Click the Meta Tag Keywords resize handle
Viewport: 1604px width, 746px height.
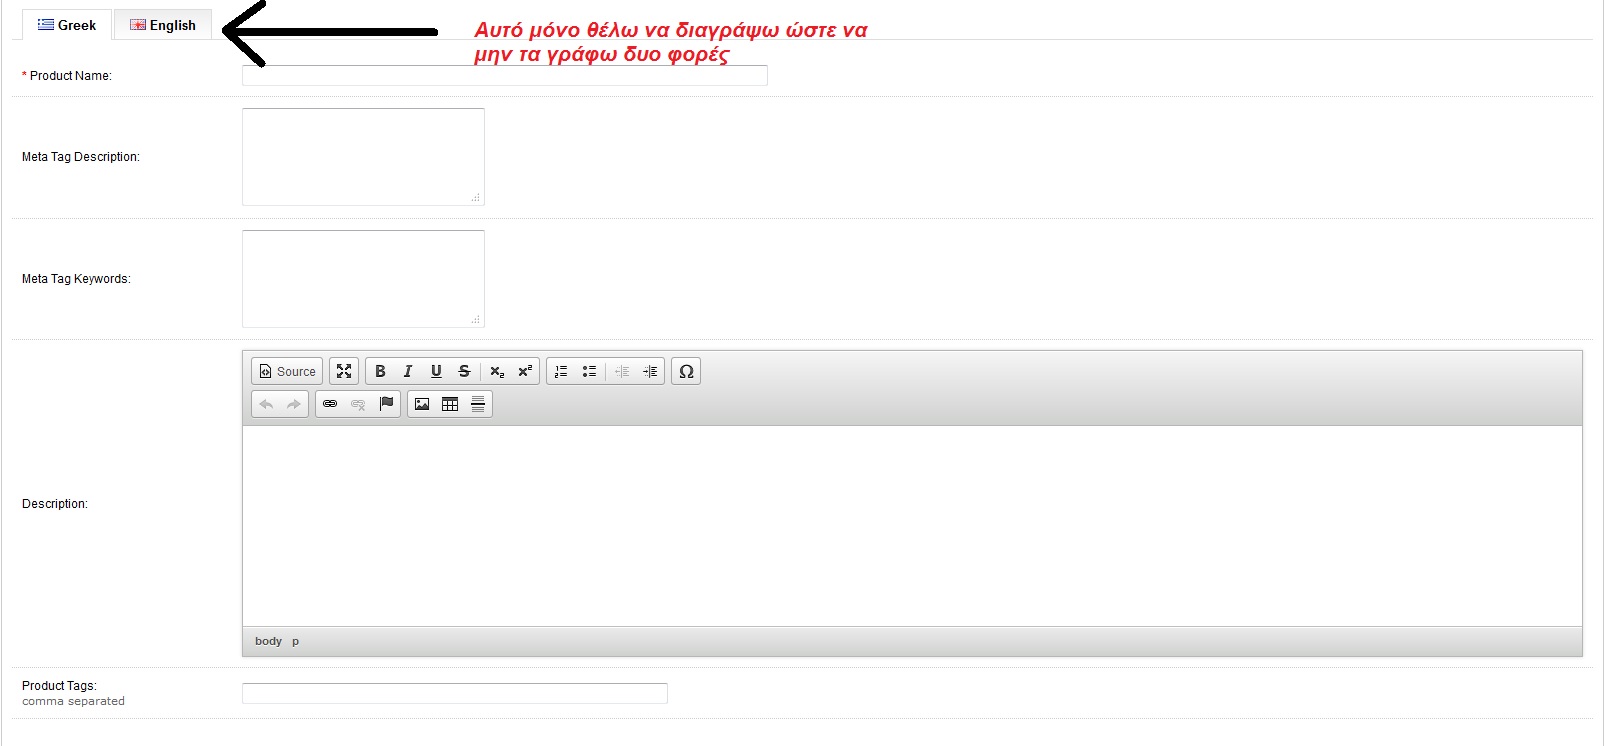point(476,319)
